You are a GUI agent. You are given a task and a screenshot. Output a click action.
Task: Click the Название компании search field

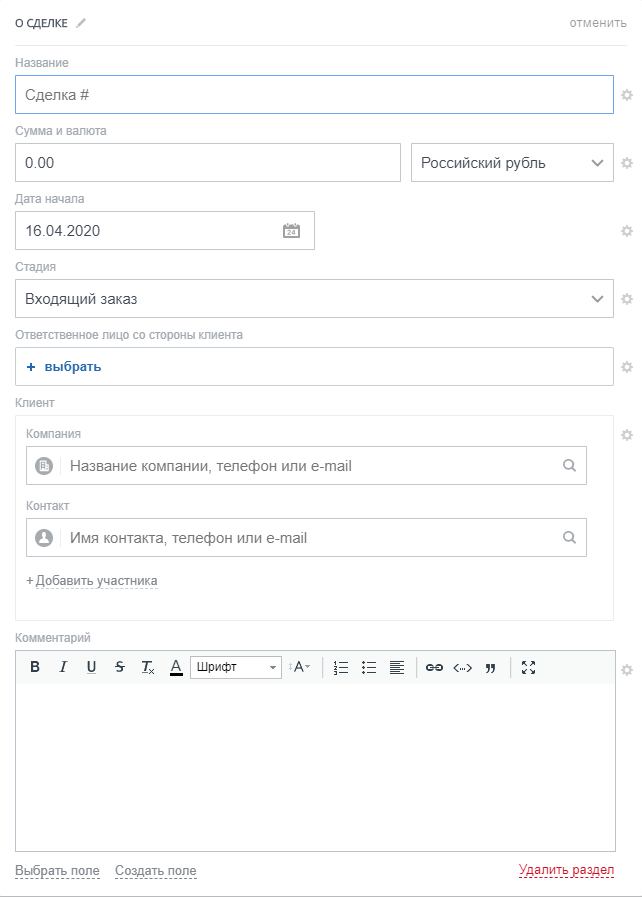pos(310,466)
